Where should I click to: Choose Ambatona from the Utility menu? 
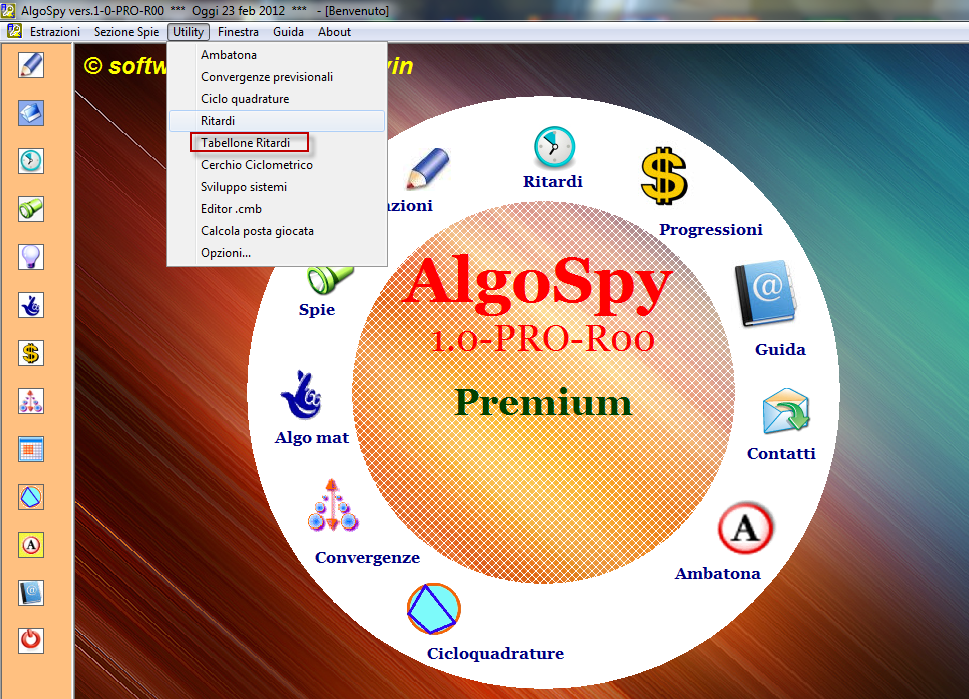pos(277,55)
